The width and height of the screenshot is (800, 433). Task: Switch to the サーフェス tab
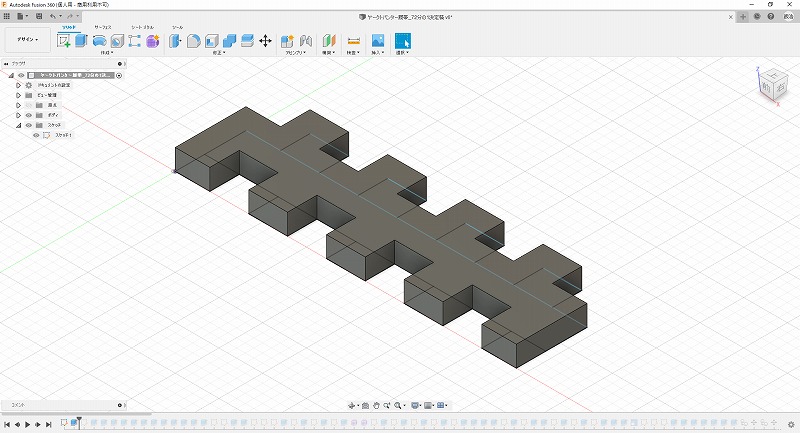click(102, 27)
